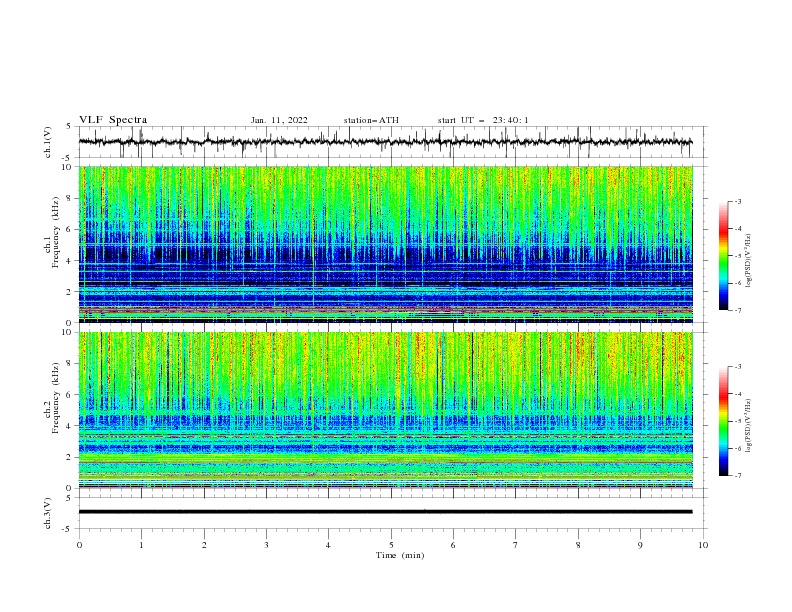This screenshot has width=792, height=612.
Task: Click inside the ch.2 spectrogram plot
Action: point(385,410)
